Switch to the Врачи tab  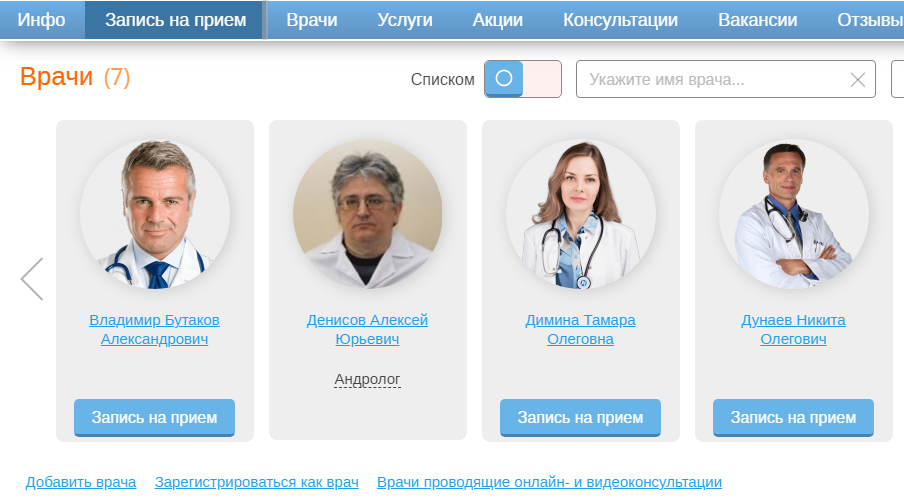coord(312,20)
